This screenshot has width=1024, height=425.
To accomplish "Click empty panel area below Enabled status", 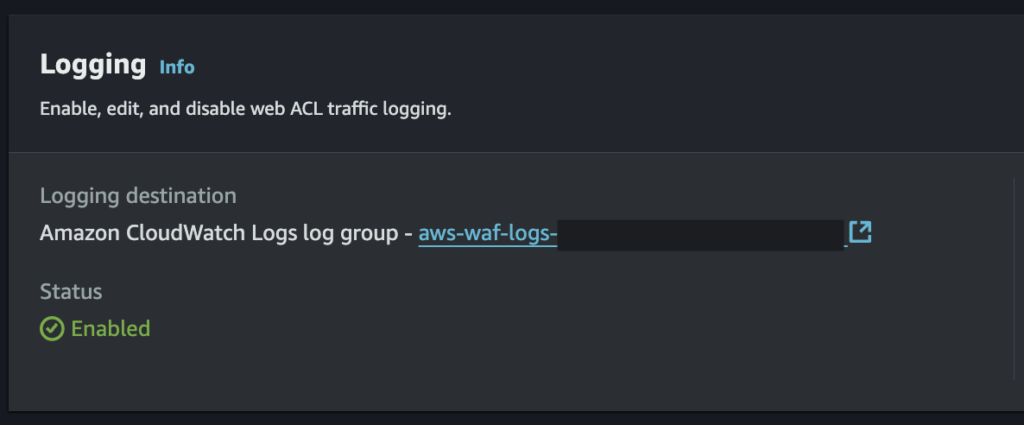I will [400, 375].
